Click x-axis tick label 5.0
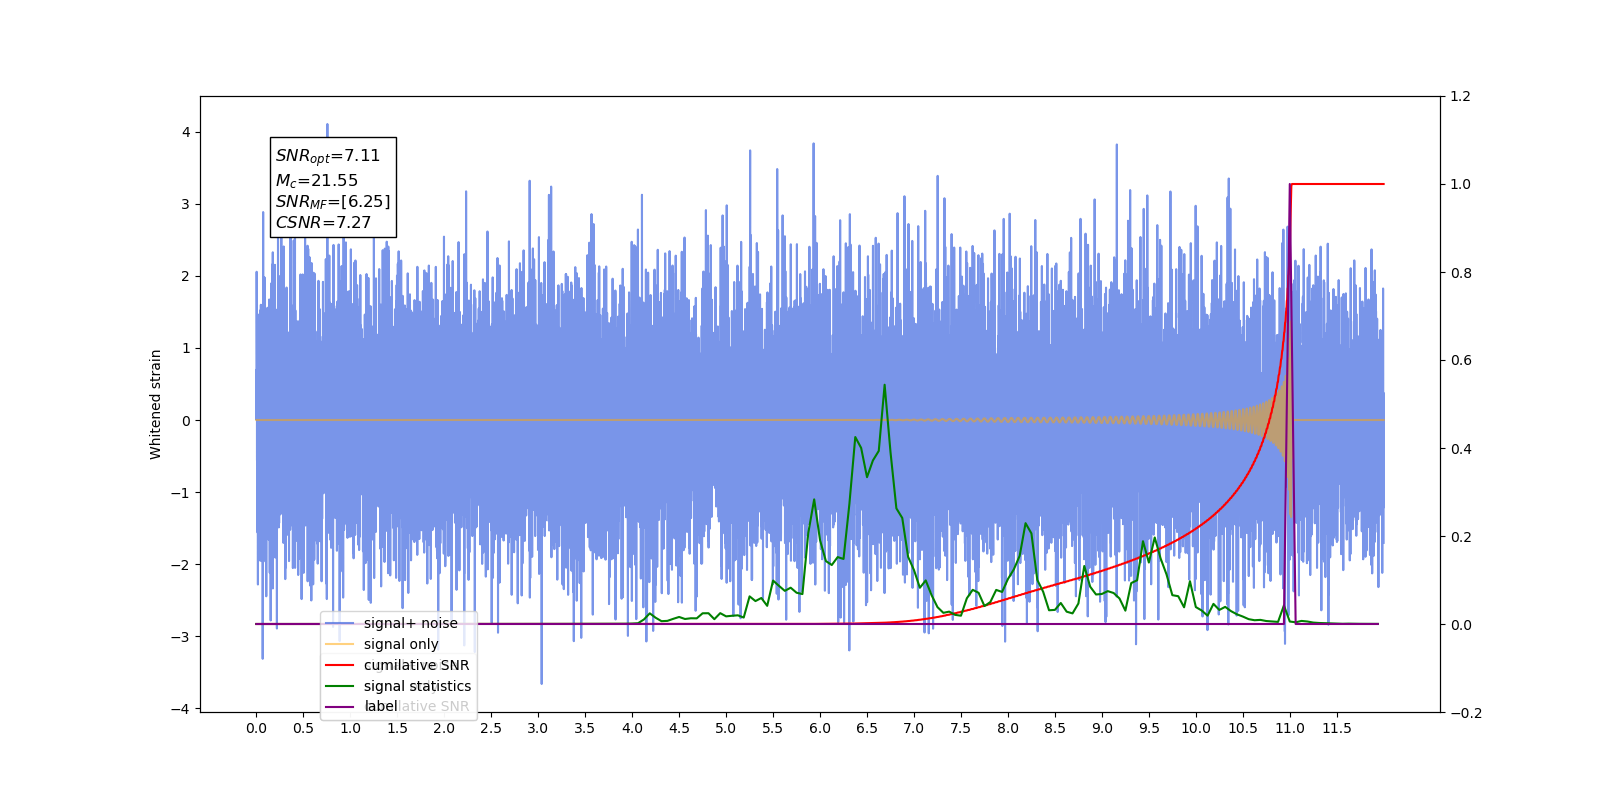The image size is (1600, 800). [726, 729]
